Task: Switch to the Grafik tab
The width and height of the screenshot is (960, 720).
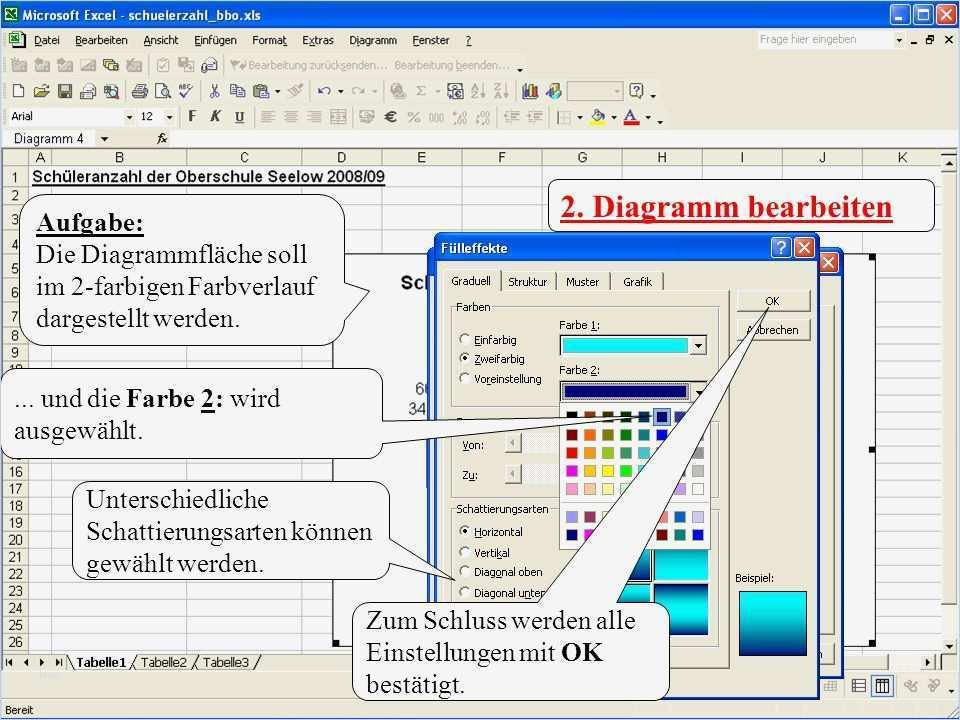Action: coord(637,282)
